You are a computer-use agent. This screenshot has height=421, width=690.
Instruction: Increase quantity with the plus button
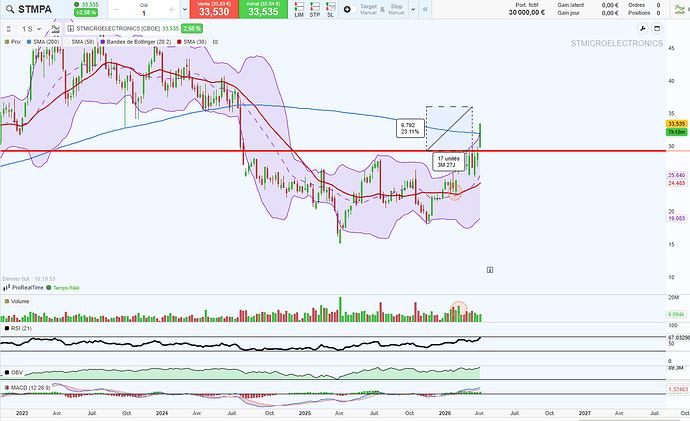point(171,10)
